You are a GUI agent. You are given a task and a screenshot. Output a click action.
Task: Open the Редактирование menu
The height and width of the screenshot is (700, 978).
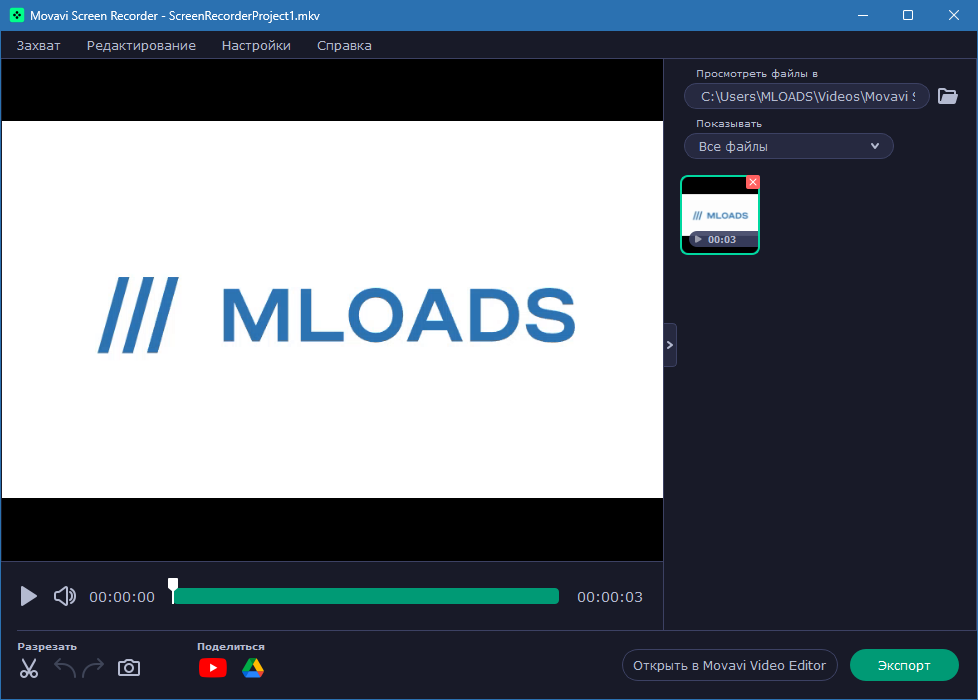[x=141, y=46]
